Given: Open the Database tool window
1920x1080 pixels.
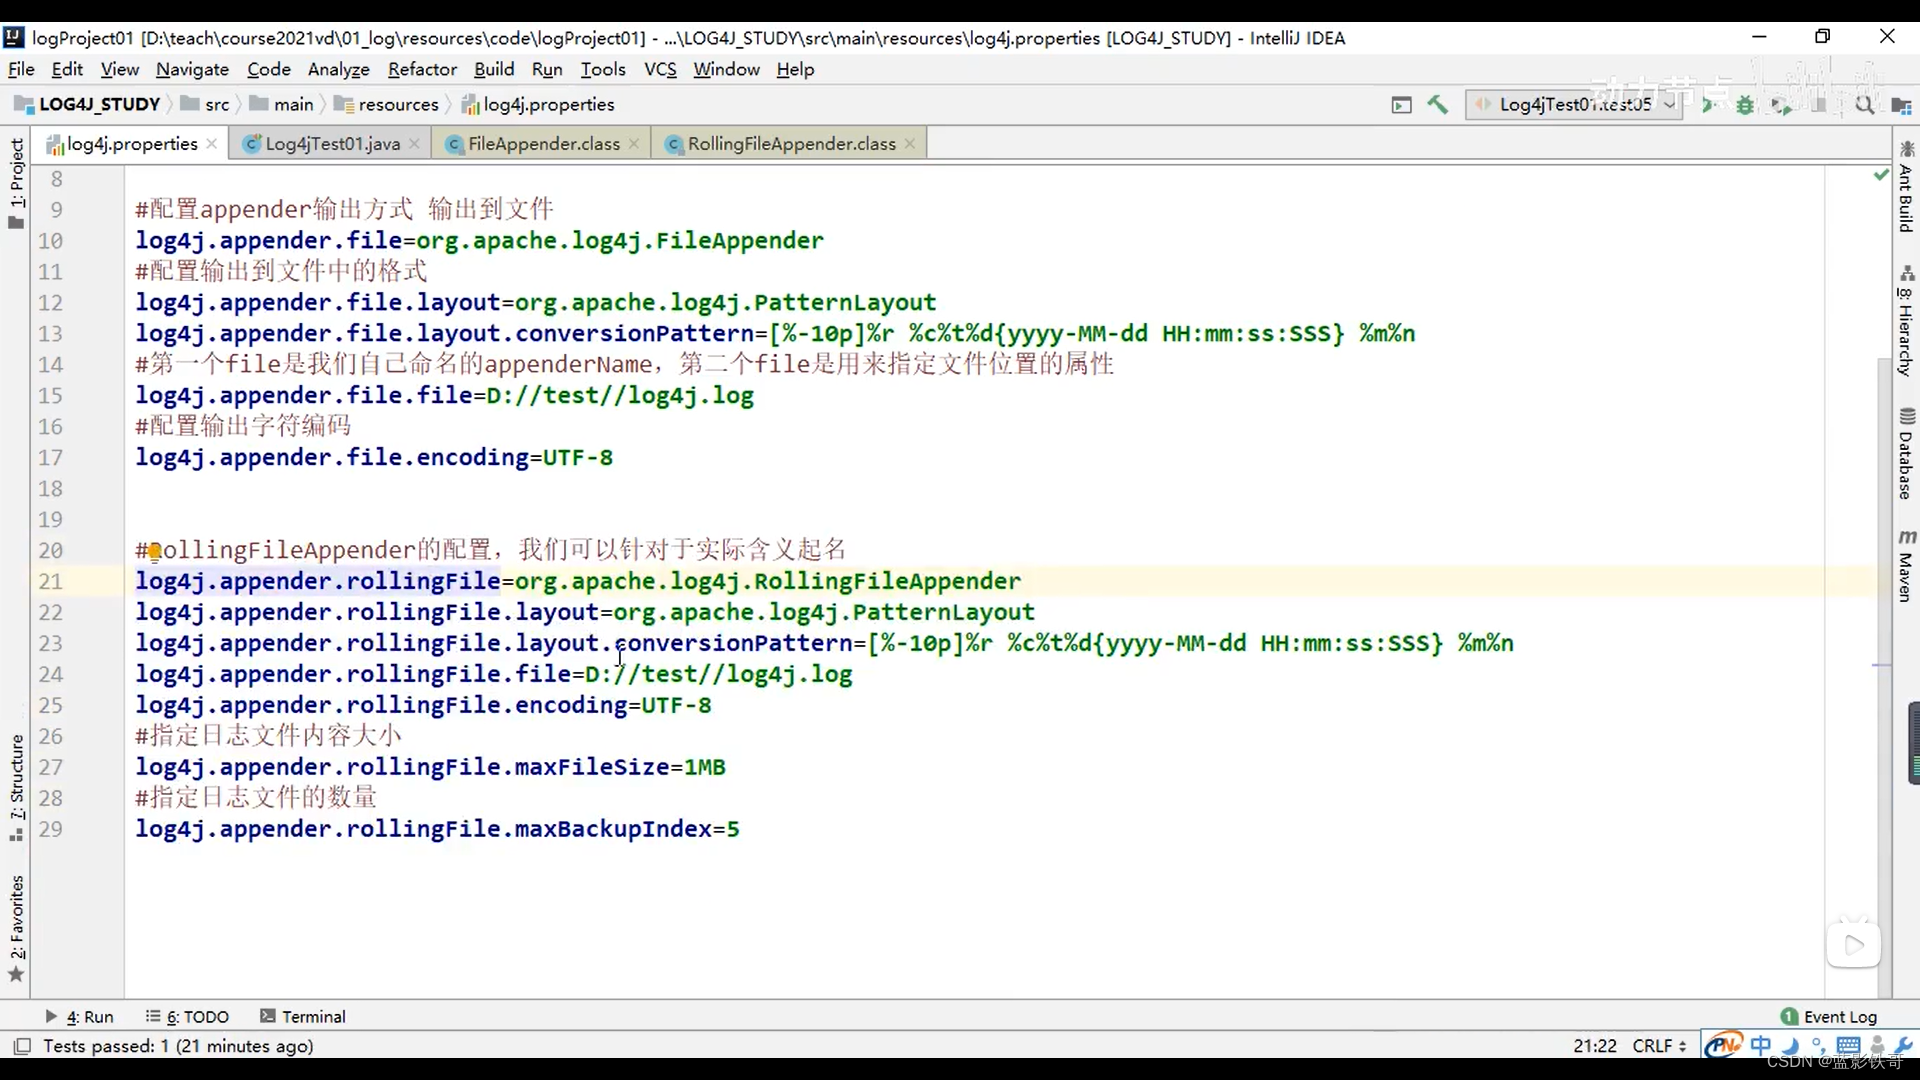Looking at the screenshot, I should pyautogui.click(x=1906, y=453).
